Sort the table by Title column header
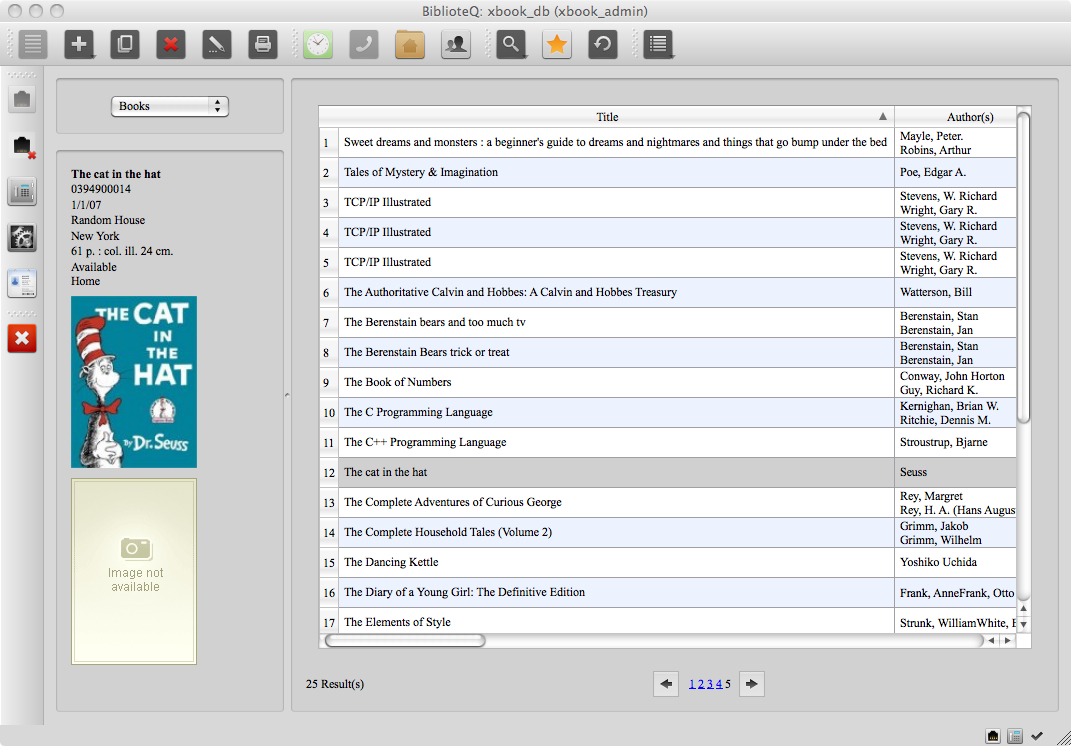 (x=606, y=117)
